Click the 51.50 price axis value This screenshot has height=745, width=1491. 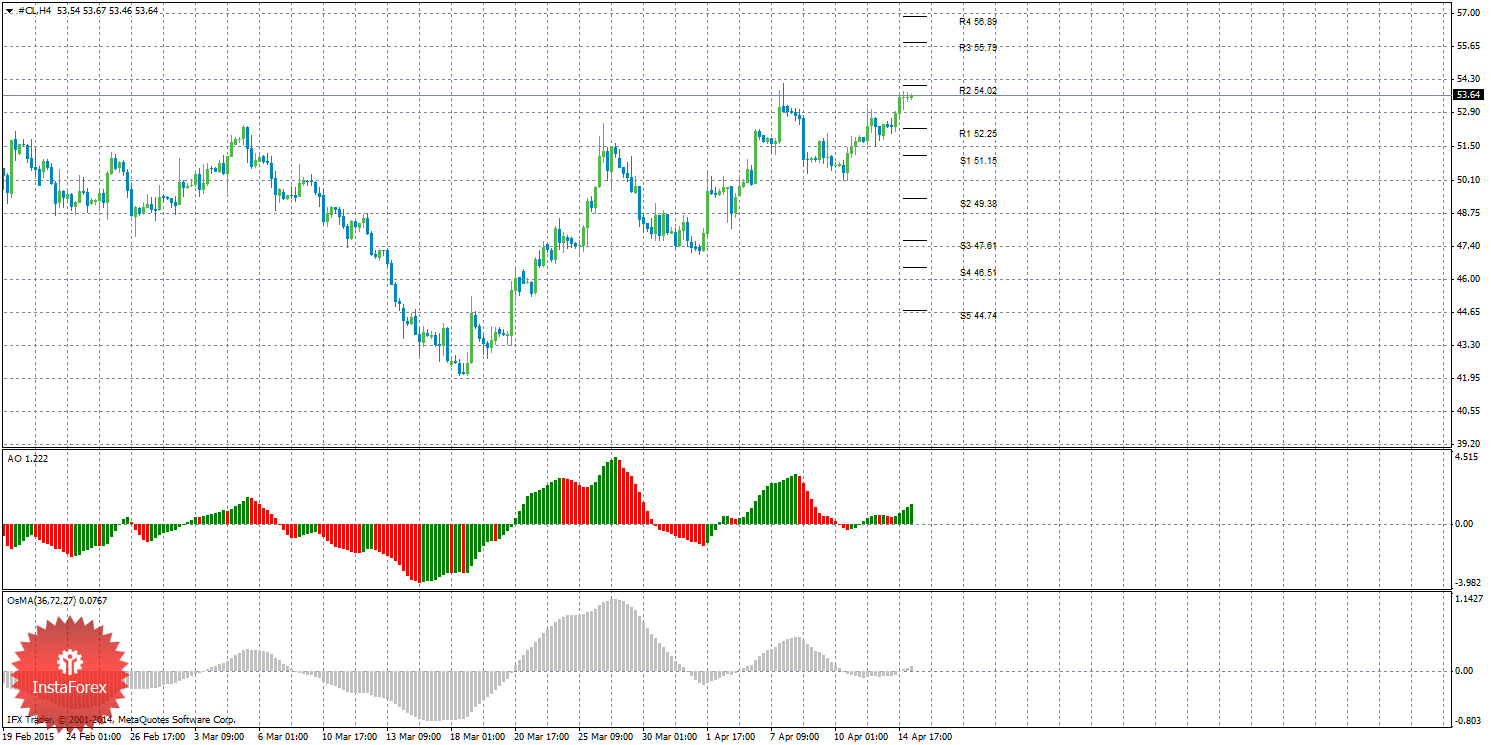(1468, 146)
